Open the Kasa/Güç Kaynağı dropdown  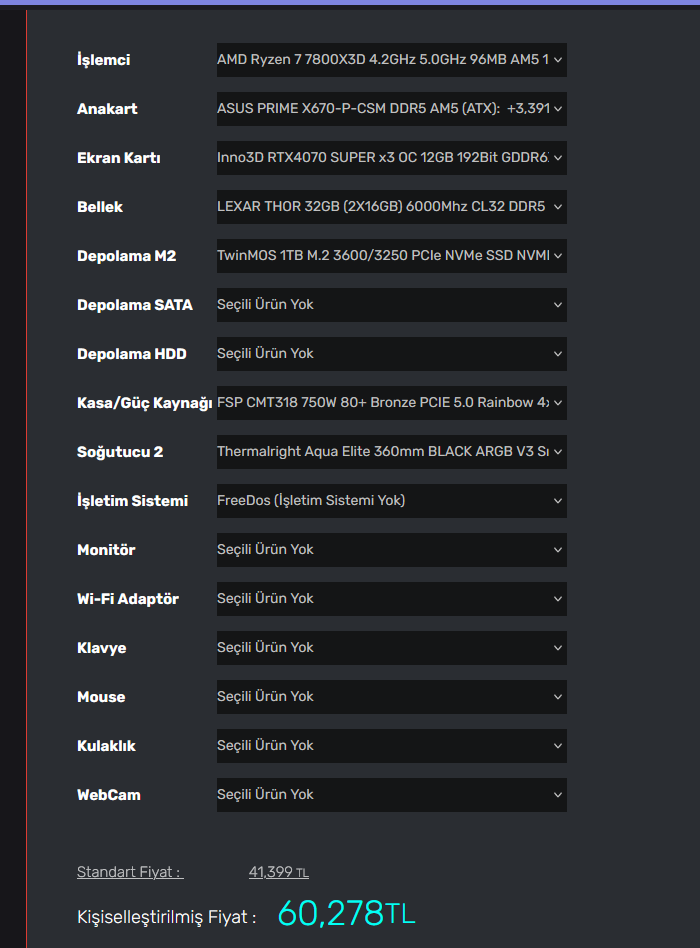(x=391, y=403)
